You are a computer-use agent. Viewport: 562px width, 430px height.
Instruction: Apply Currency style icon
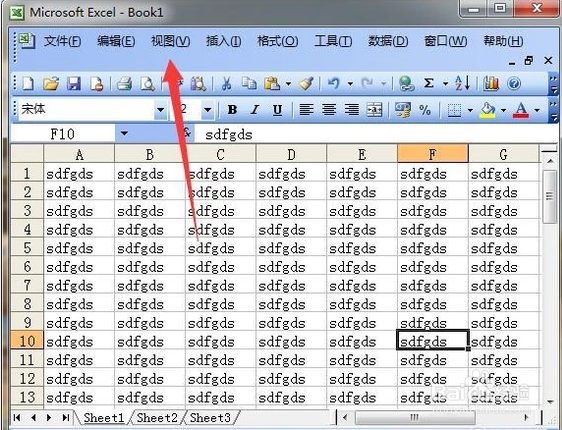(403, 110)
